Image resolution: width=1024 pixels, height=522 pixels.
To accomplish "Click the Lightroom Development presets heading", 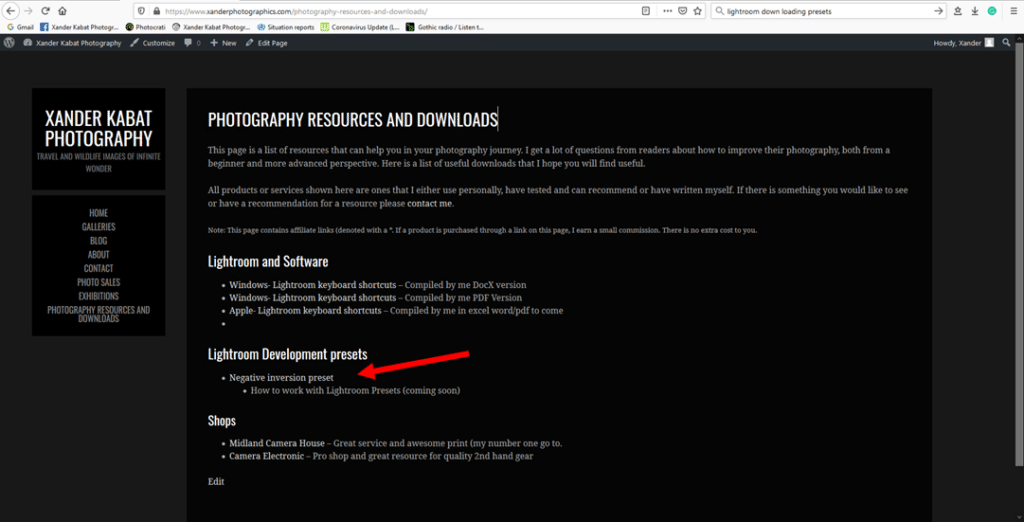I will click(287, 354).
